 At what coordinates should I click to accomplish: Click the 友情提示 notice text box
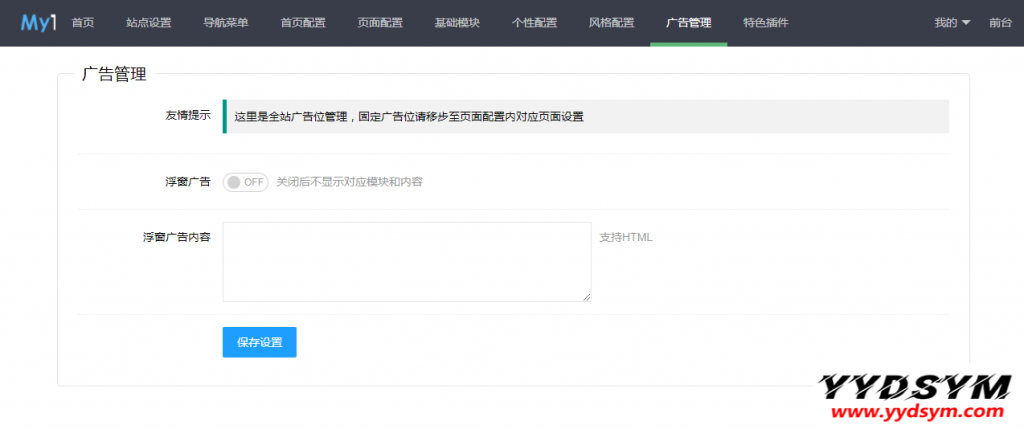[x=586, y=116]
